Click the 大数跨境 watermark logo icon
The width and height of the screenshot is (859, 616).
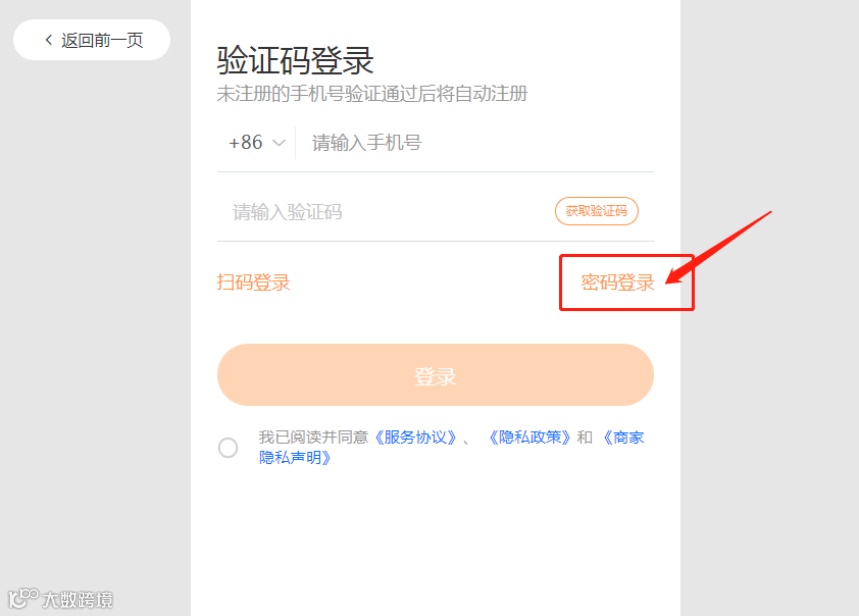tap(23, 597)
